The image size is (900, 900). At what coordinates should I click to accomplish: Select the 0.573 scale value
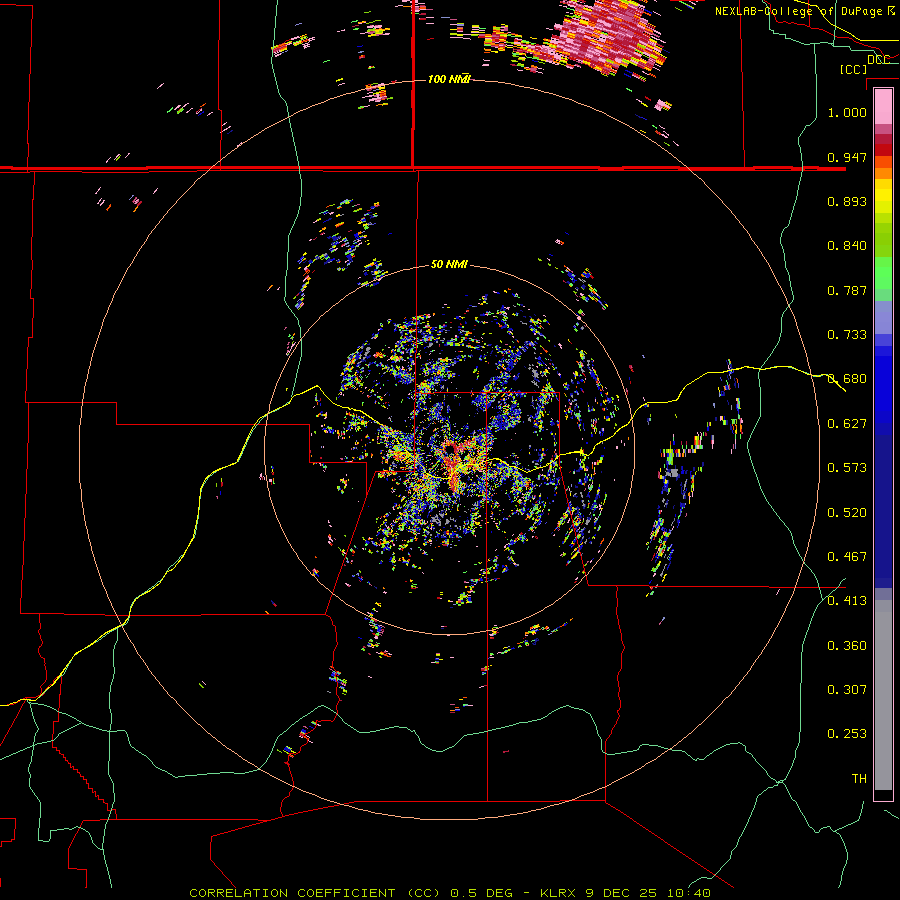pyautogui.click(x=847, y=468)
